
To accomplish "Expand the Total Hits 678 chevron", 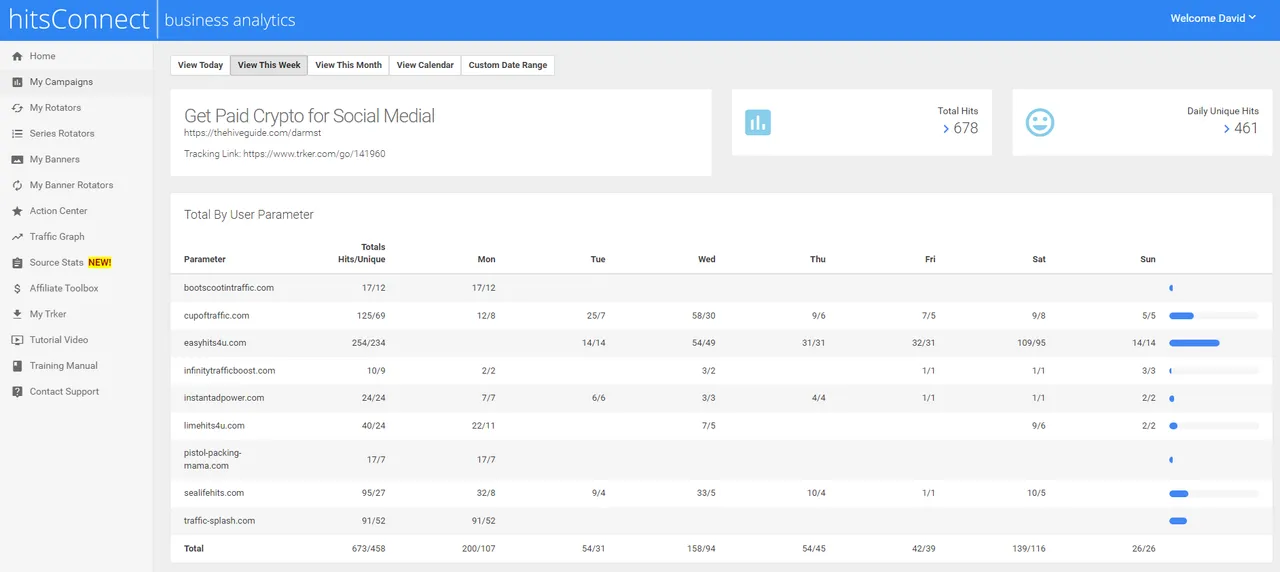I will (x=946, y=129).
